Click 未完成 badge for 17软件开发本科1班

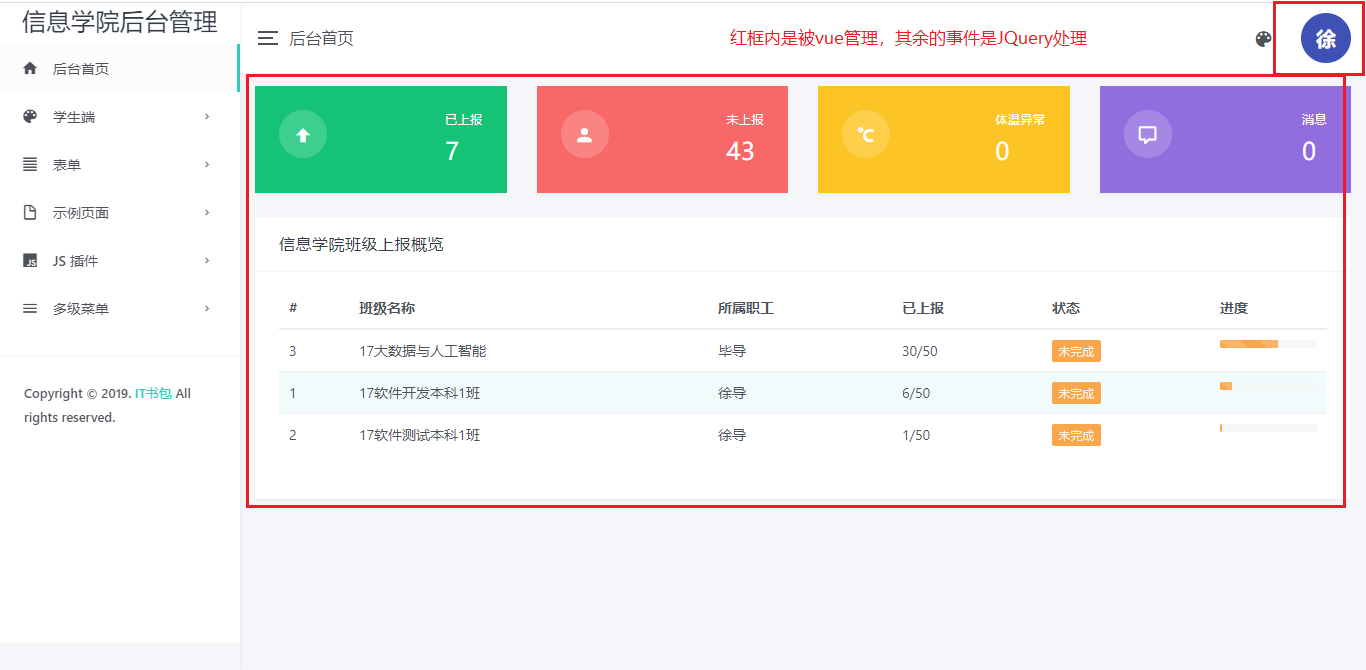click(x=1076, y=393)
